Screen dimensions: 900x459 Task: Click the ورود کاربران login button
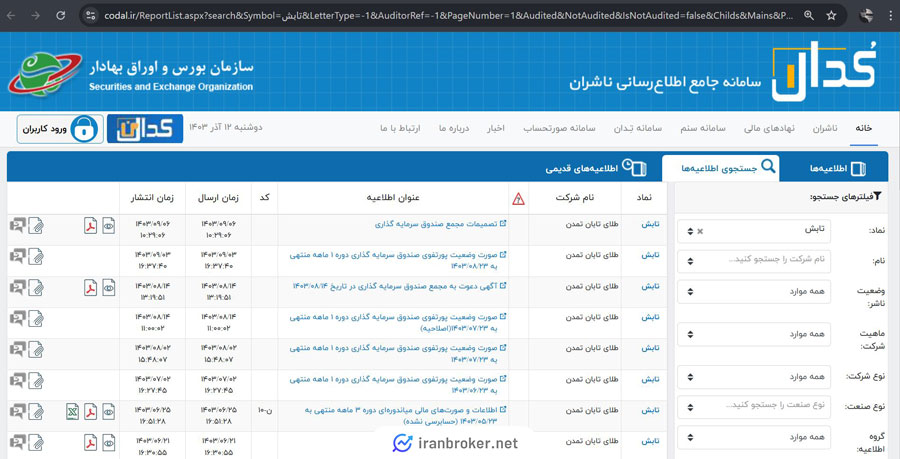pyautogui.click(x=60, y=129)
